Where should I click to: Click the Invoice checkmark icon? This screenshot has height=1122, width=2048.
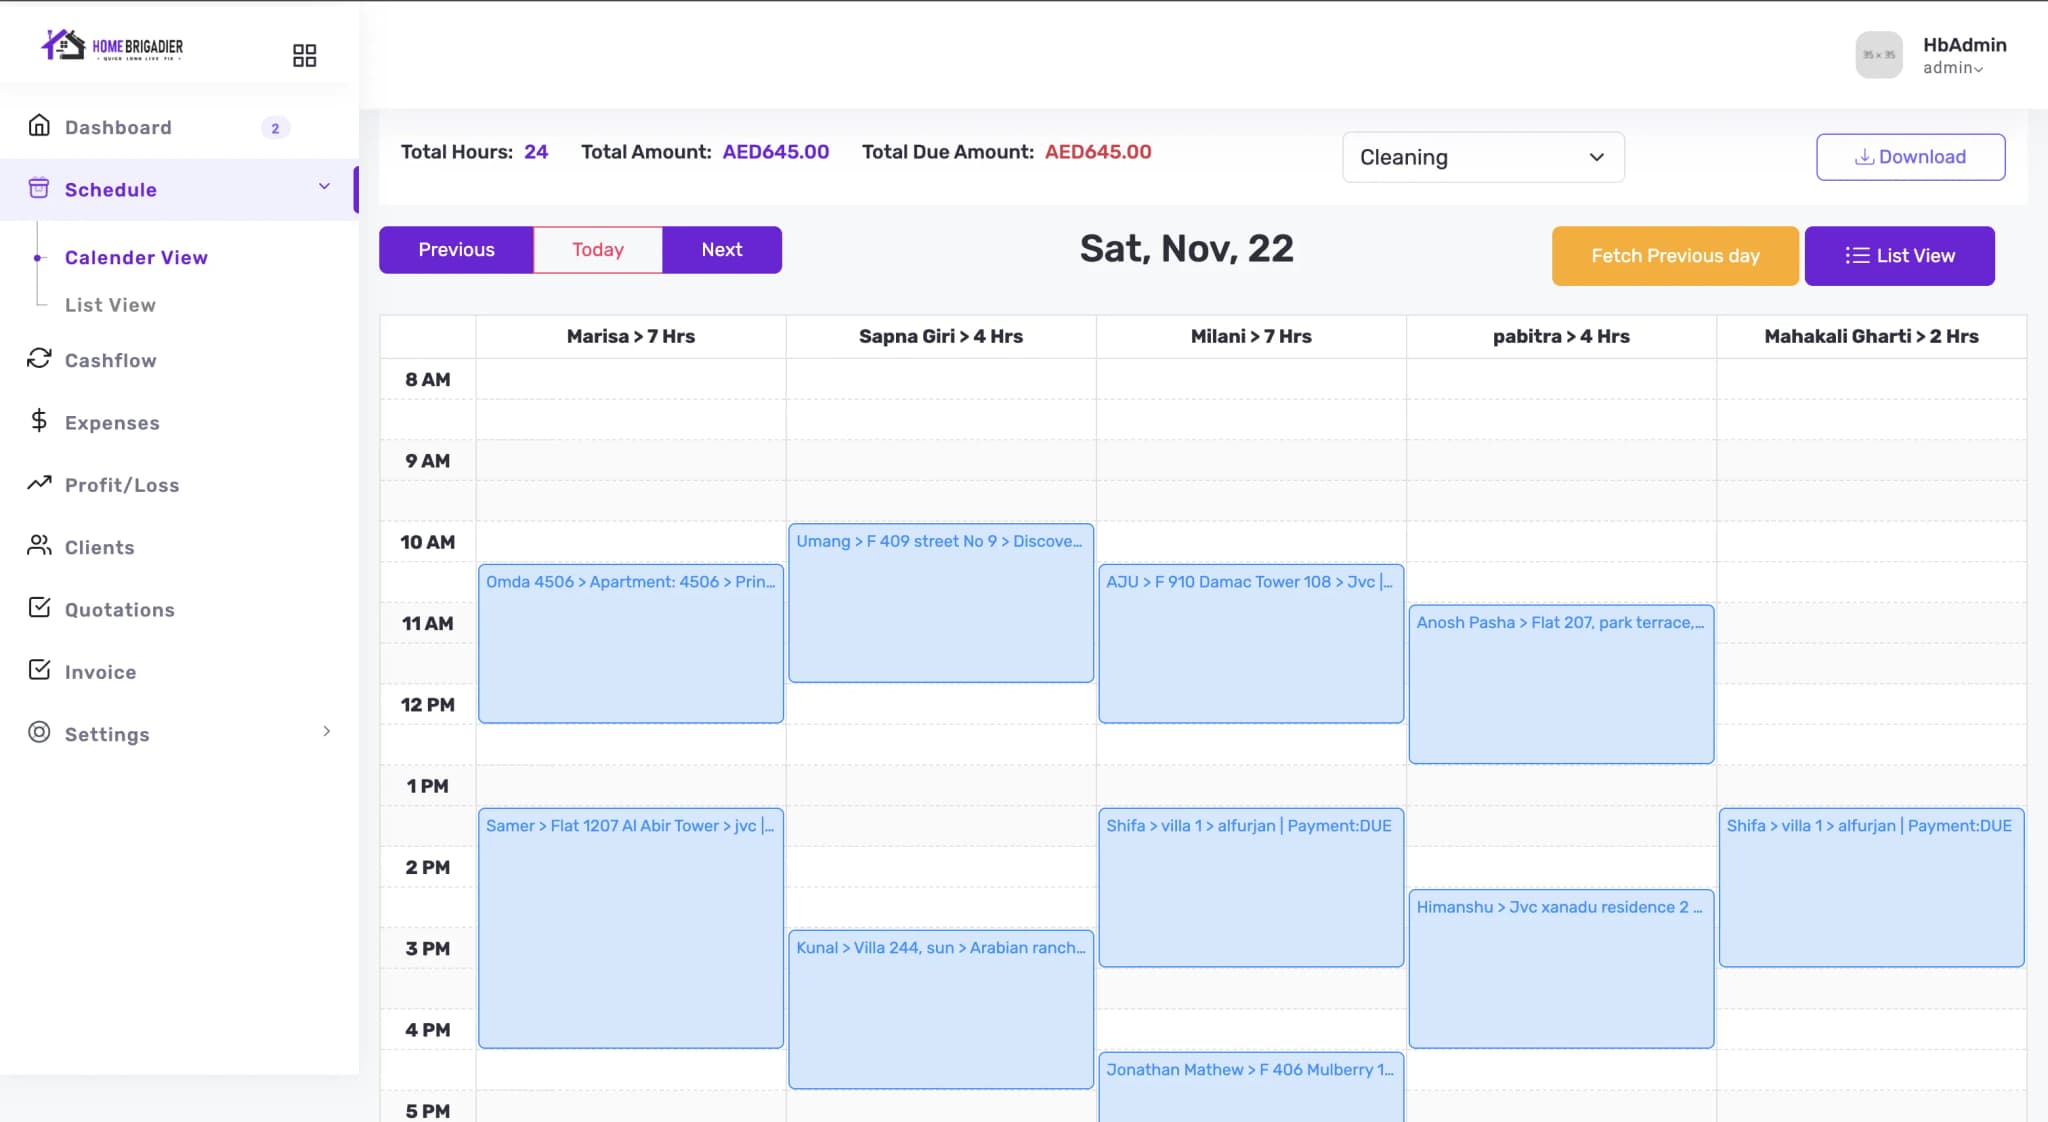pos(39,671)
